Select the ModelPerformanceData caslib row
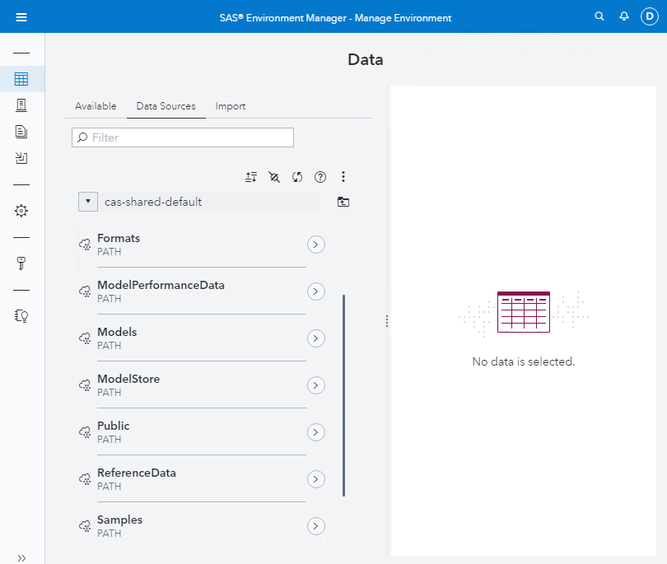 click(202, 291)
